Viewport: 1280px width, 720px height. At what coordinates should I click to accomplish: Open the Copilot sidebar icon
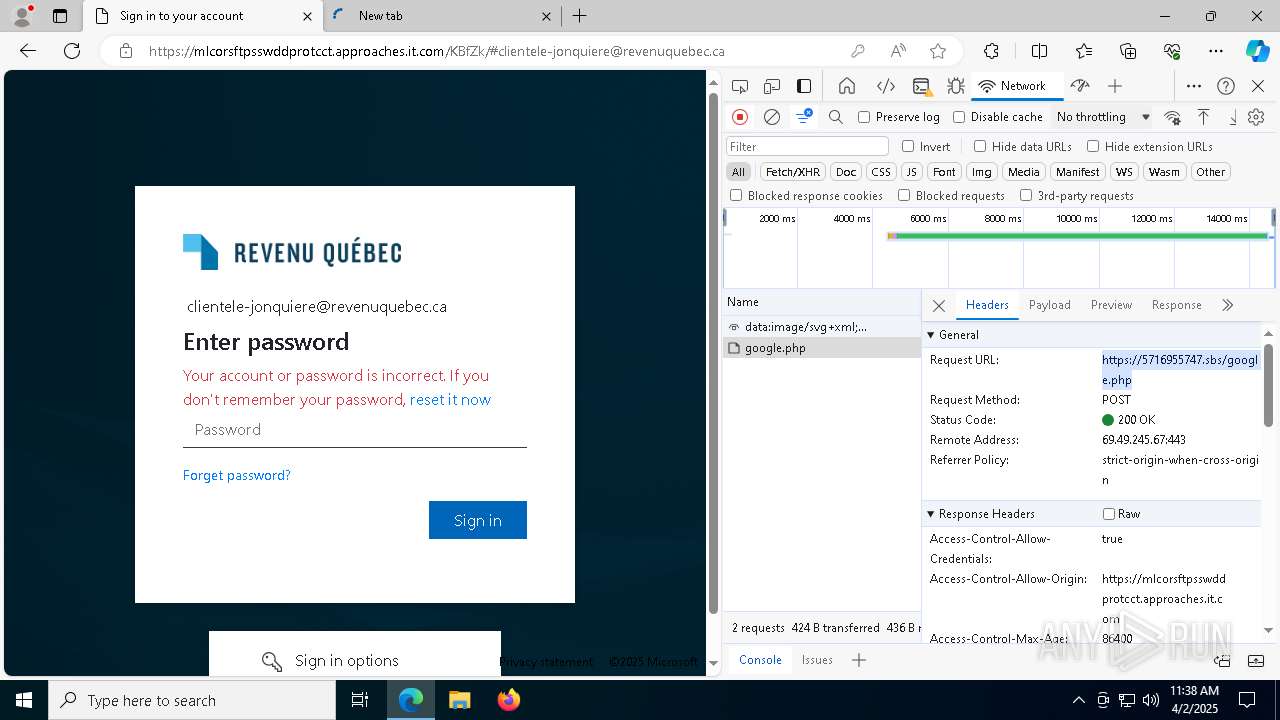pos(1257,51)
